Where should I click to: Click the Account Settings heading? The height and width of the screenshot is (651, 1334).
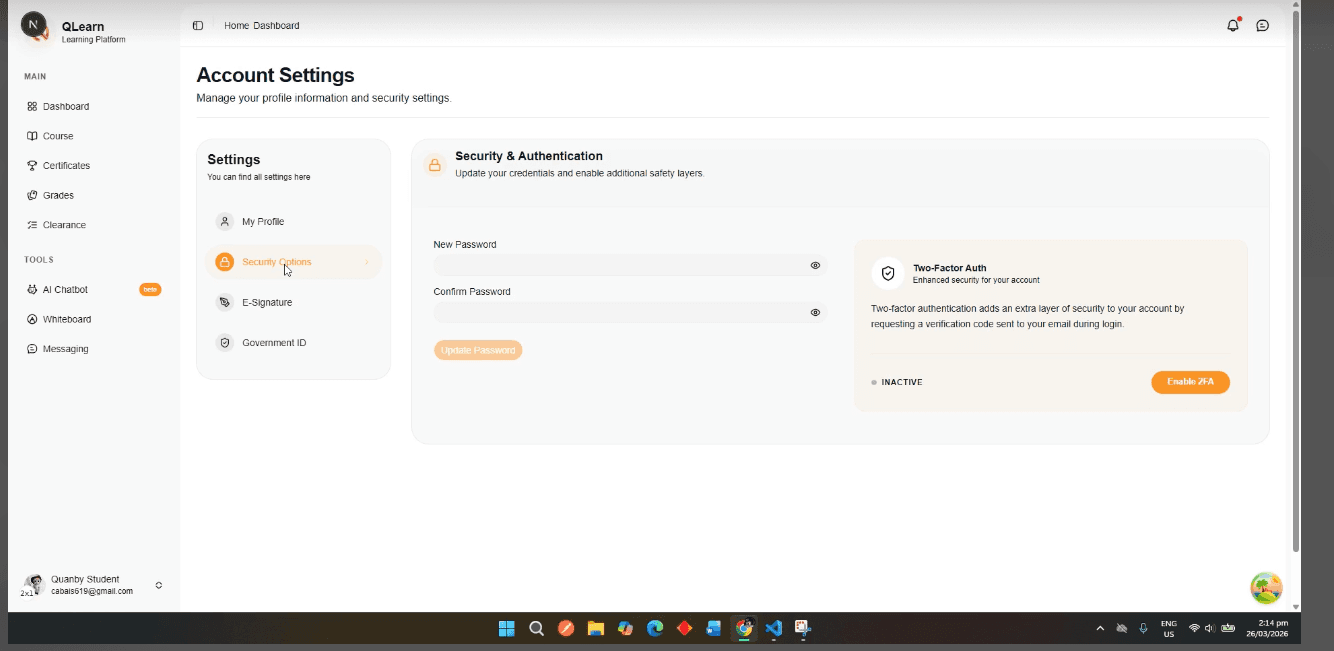(275, 75)
